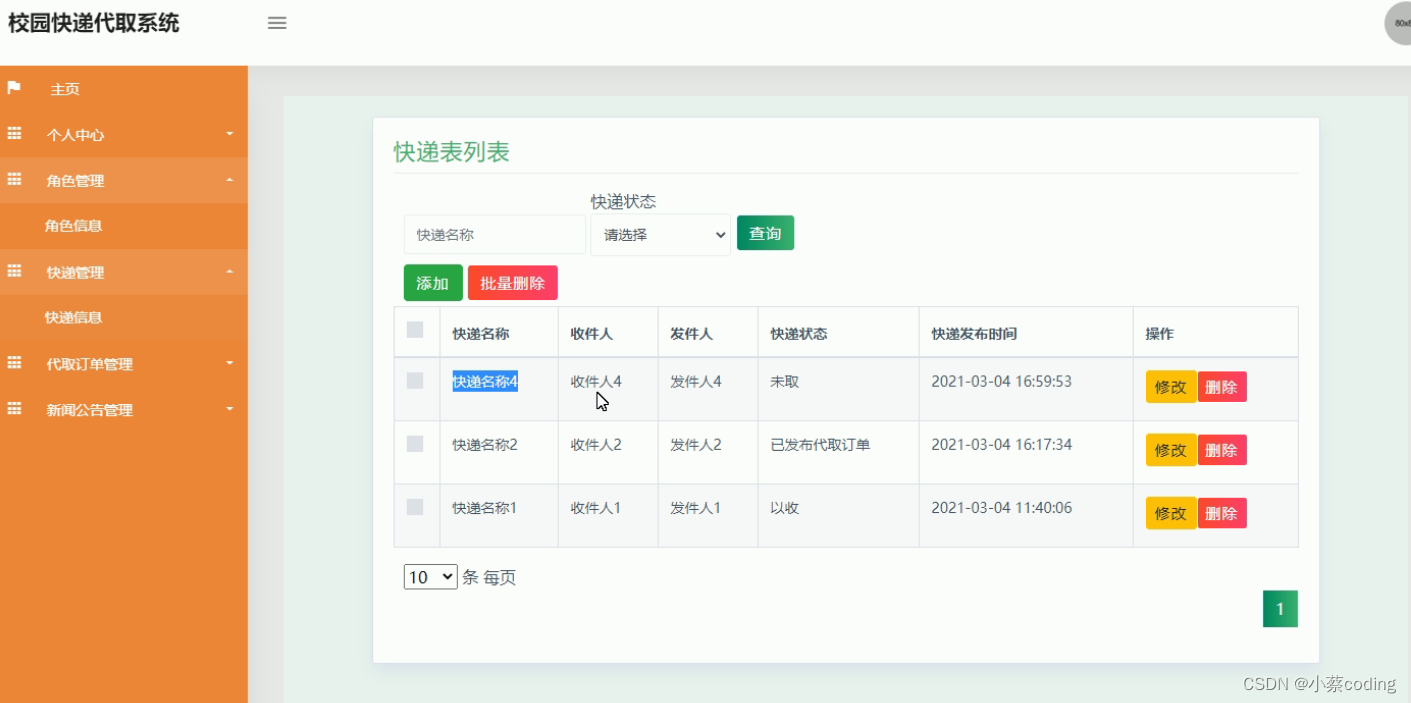Check the checkbox for row 快递名称2
1411x703 pixels.
pos(417,444)
